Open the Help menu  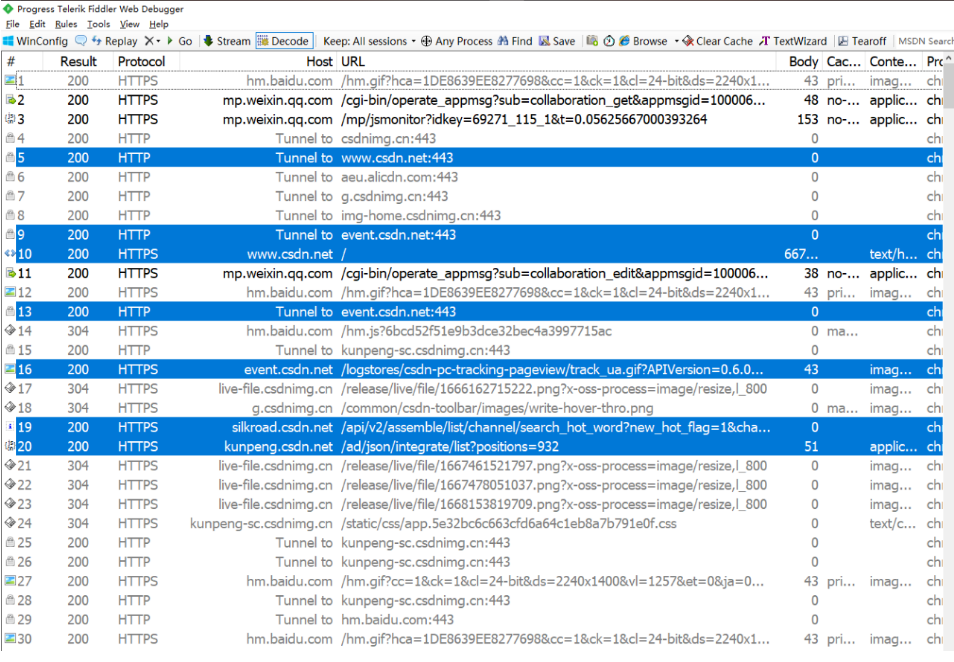(x=158, y=24)
